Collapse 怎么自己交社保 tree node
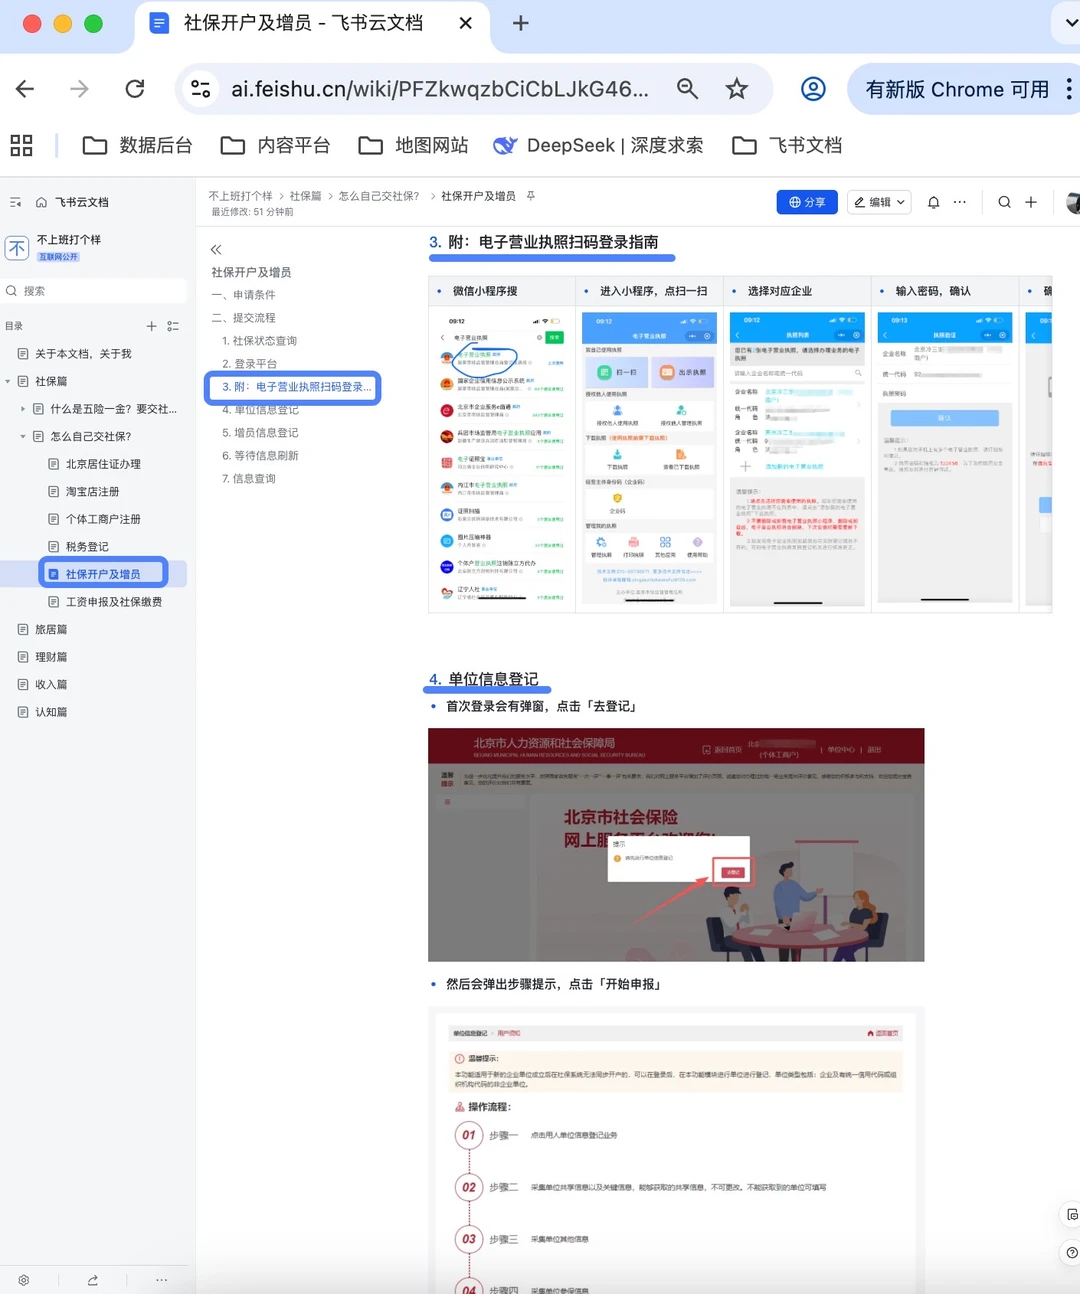The width and height of the screenshot is (1080, 1294). pos(23,436)
